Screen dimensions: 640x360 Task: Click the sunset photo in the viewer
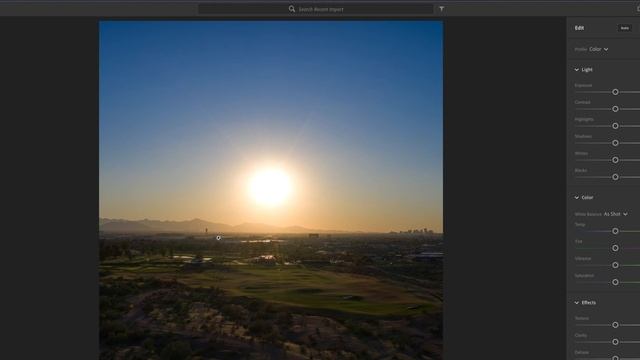pos(271,191)
